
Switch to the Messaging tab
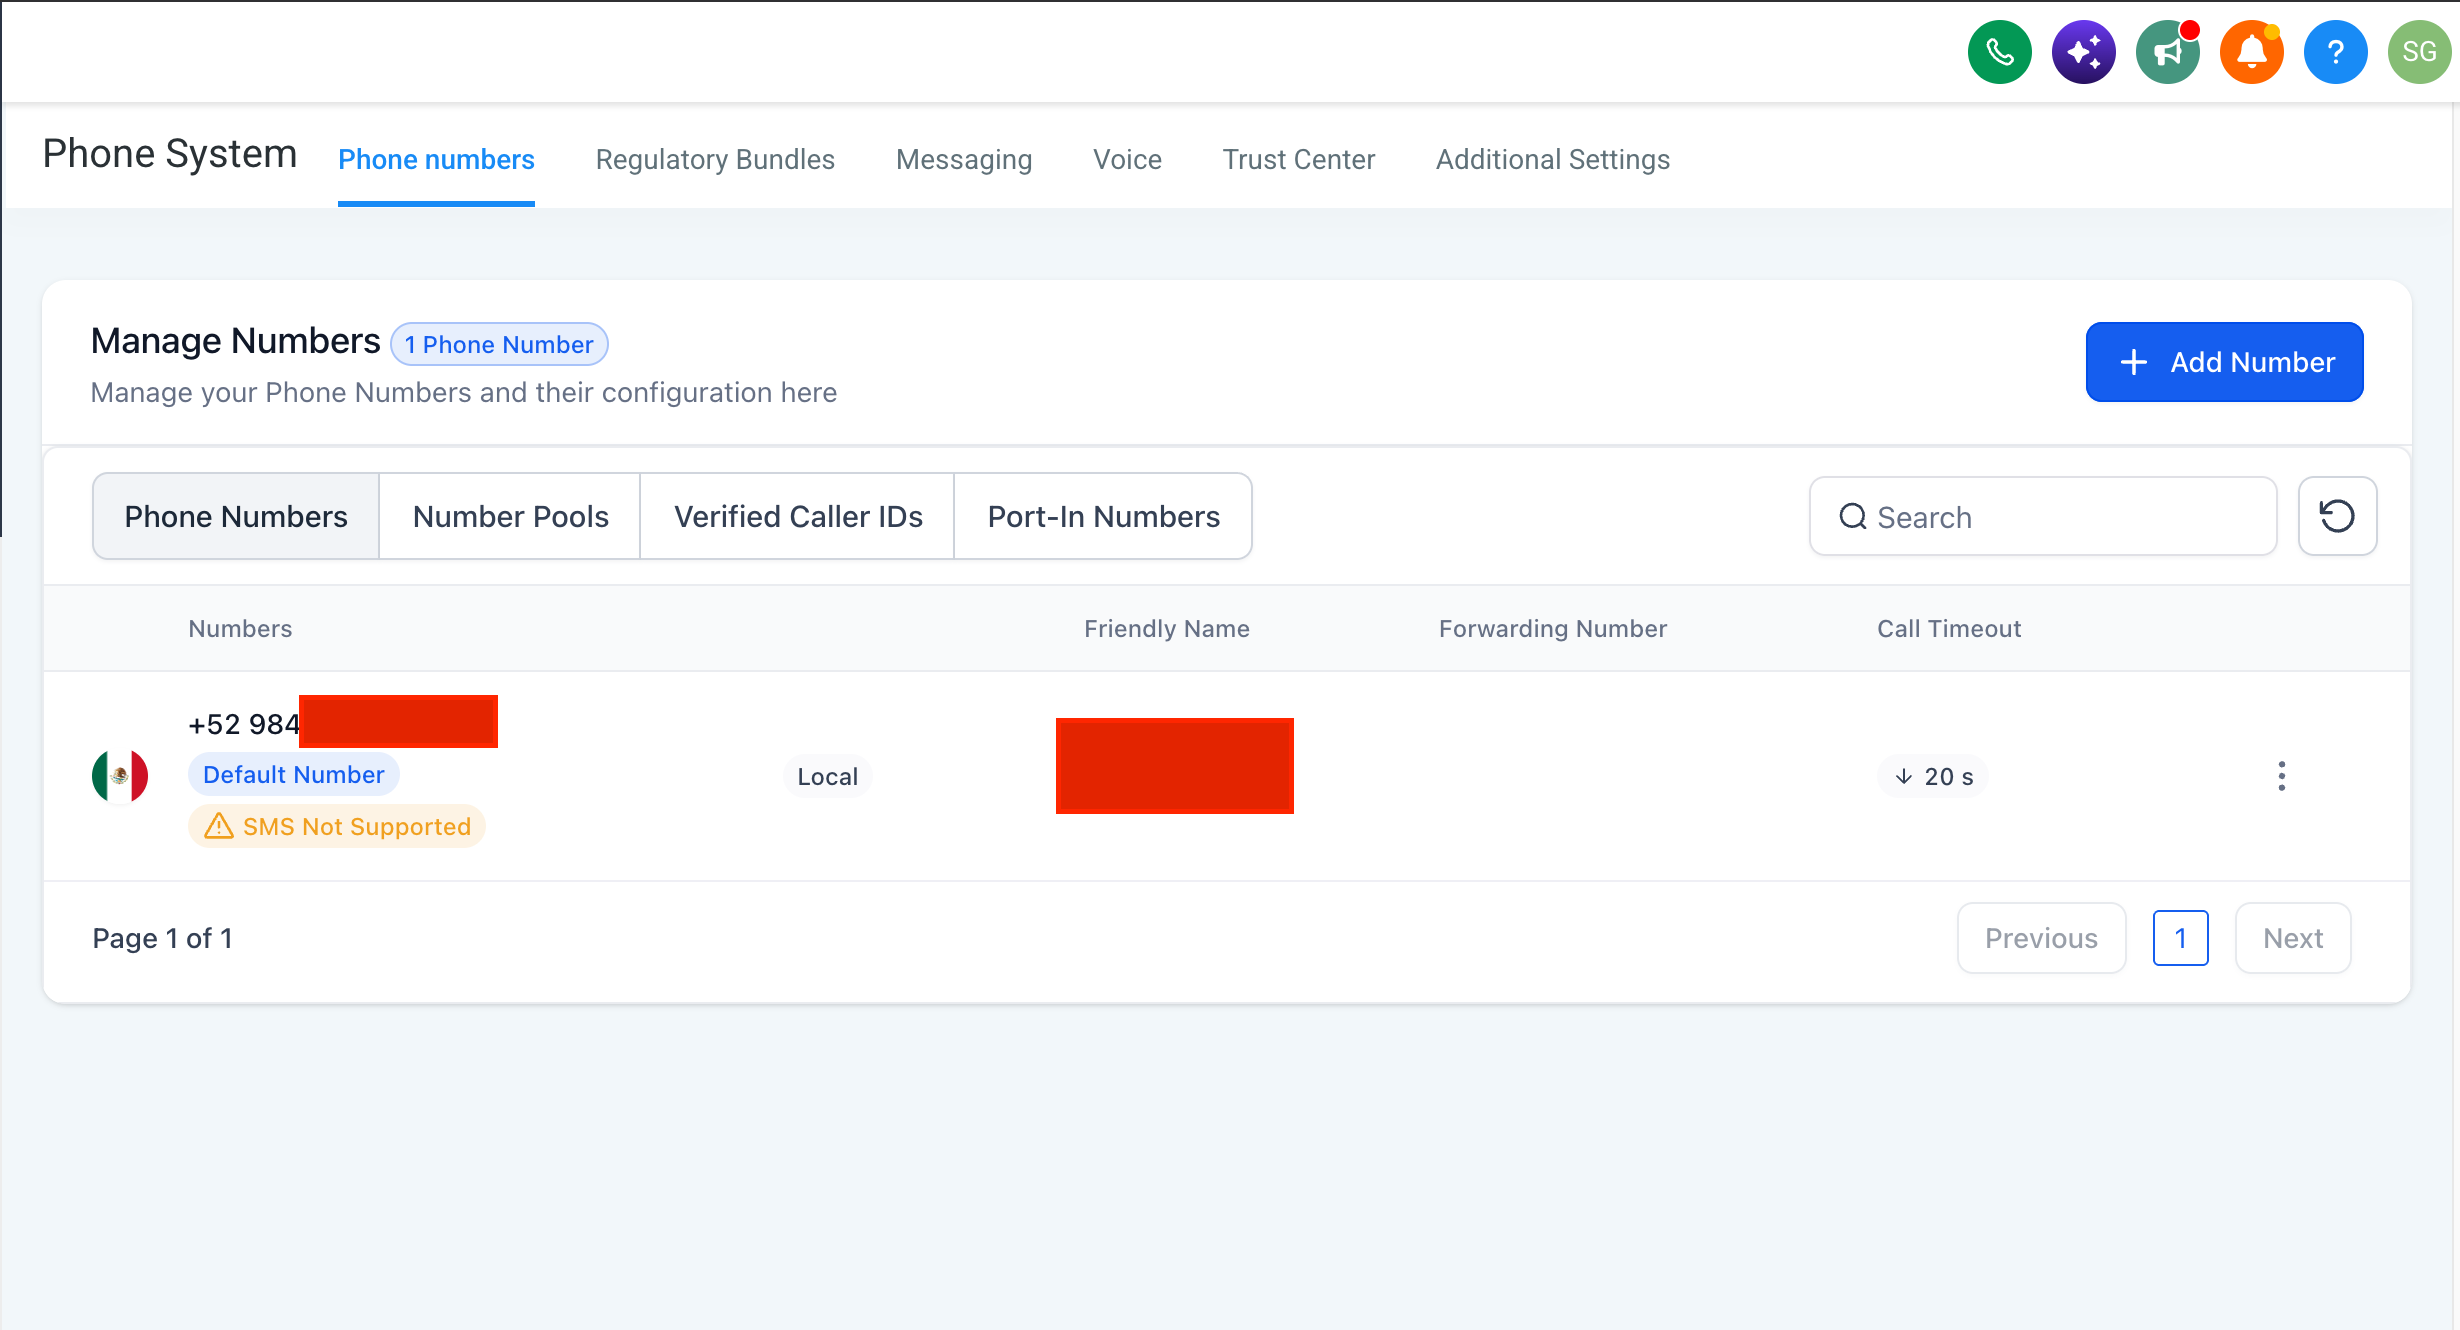964,160
